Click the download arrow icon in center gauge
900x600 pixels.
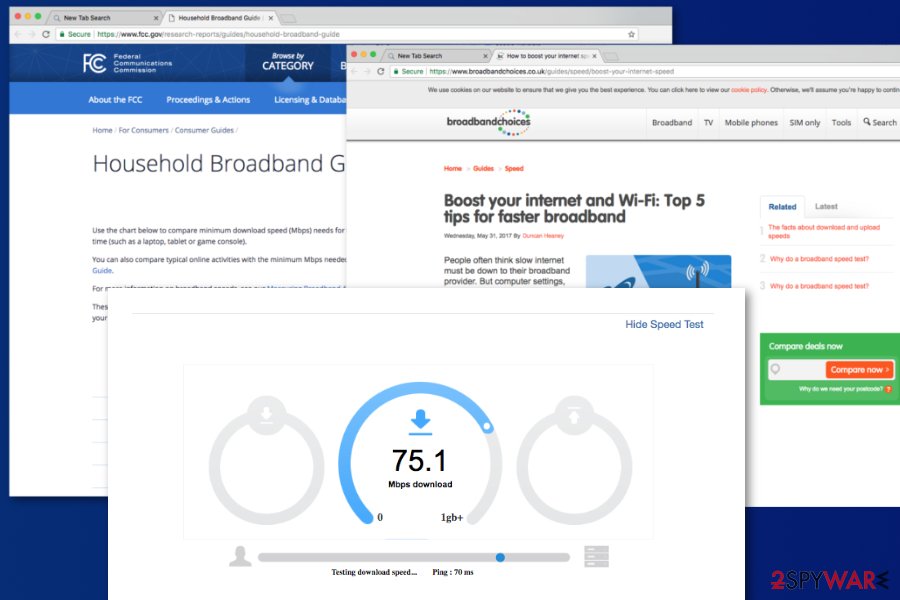(x=421, y=422)
